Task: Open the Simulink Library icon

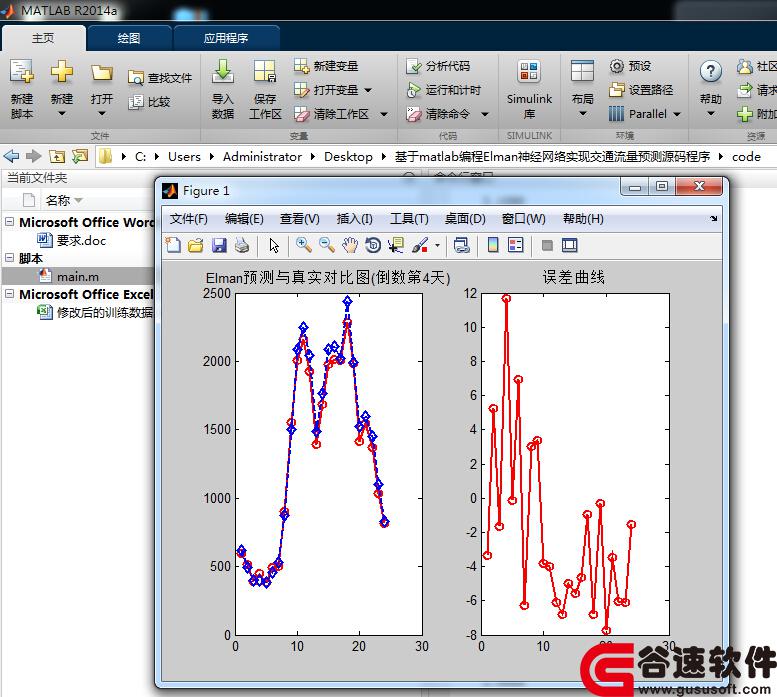Action: [x=529, y=72]
